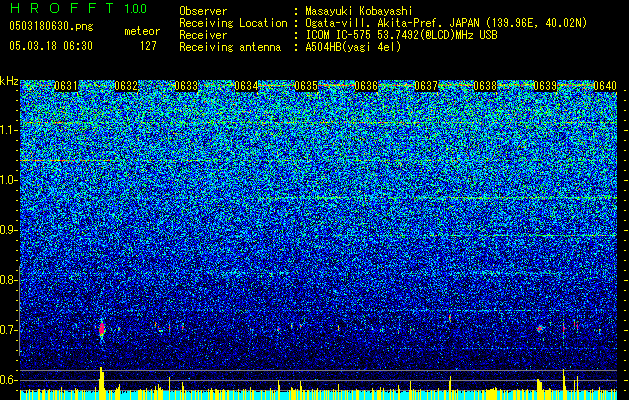The width and height of the screenshot is (629, 400).
Task: Click the filename 0503180630.png
Action: pos(51,26)
